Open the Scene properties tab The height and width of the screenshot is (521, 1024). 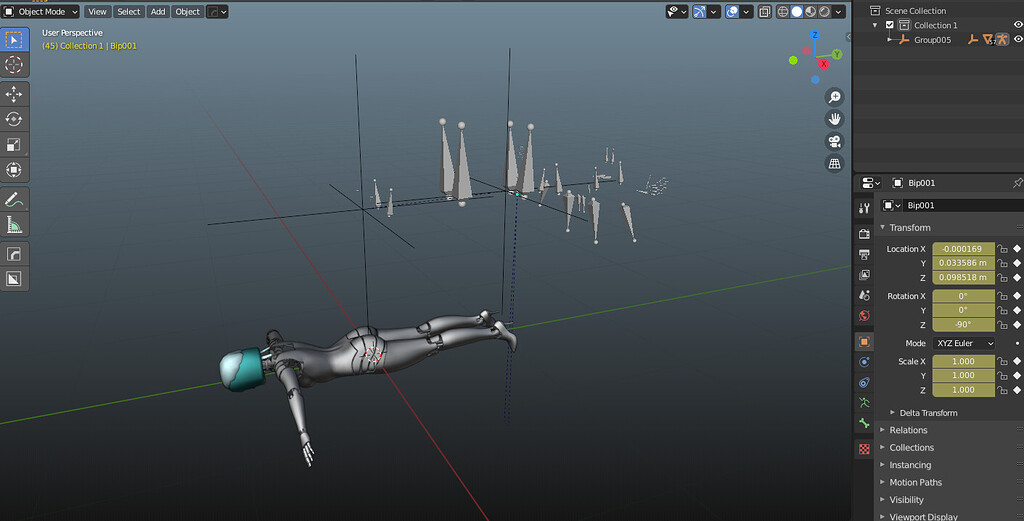(864, 295)
